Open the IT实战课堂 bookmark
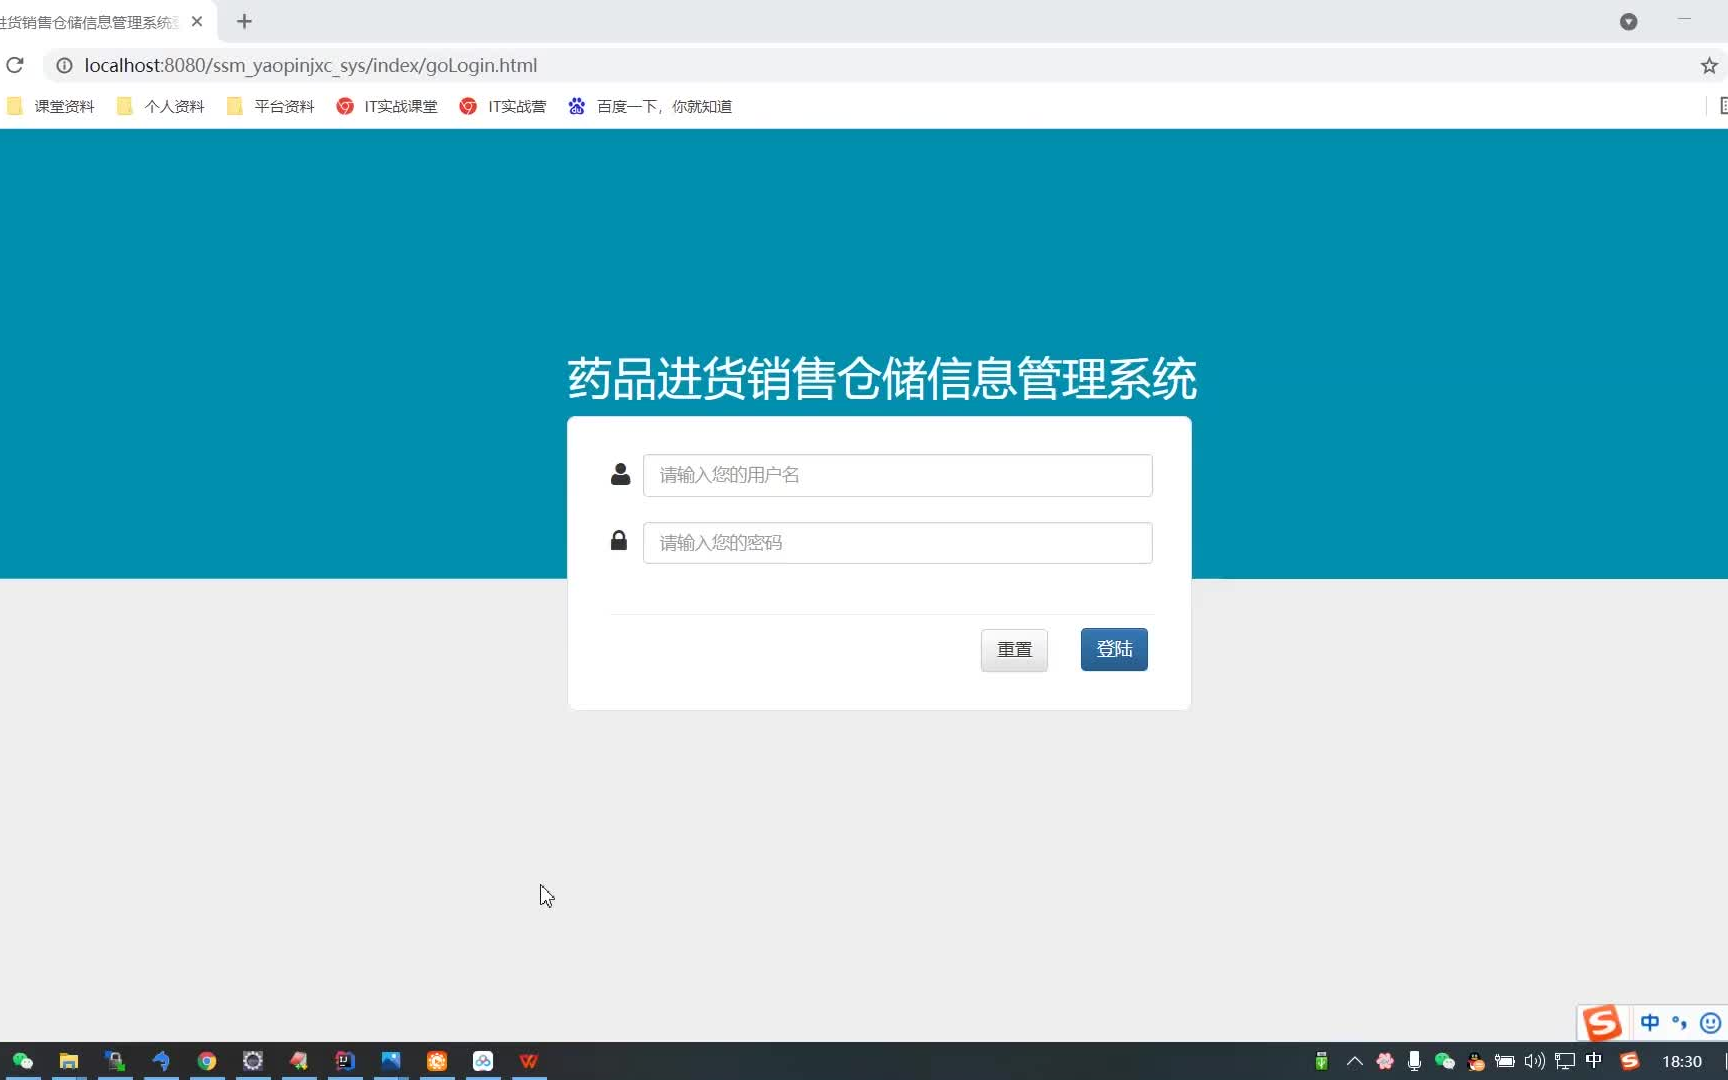The width and height of the screenshot is (1728, 1080). click(x=388, y=106)
